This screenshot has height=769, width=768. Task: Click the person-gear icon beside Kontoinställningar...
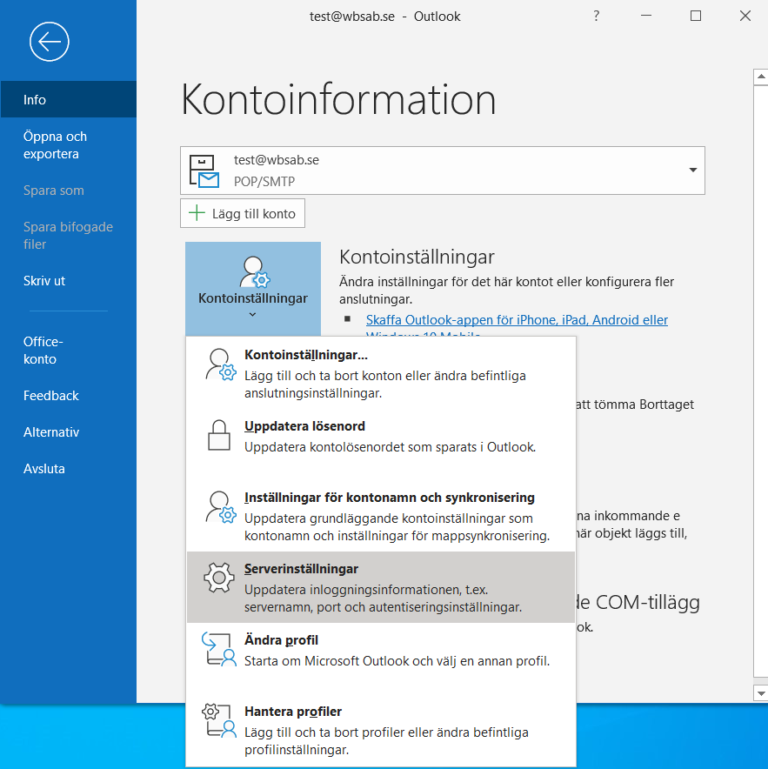(x=220, y=364)
